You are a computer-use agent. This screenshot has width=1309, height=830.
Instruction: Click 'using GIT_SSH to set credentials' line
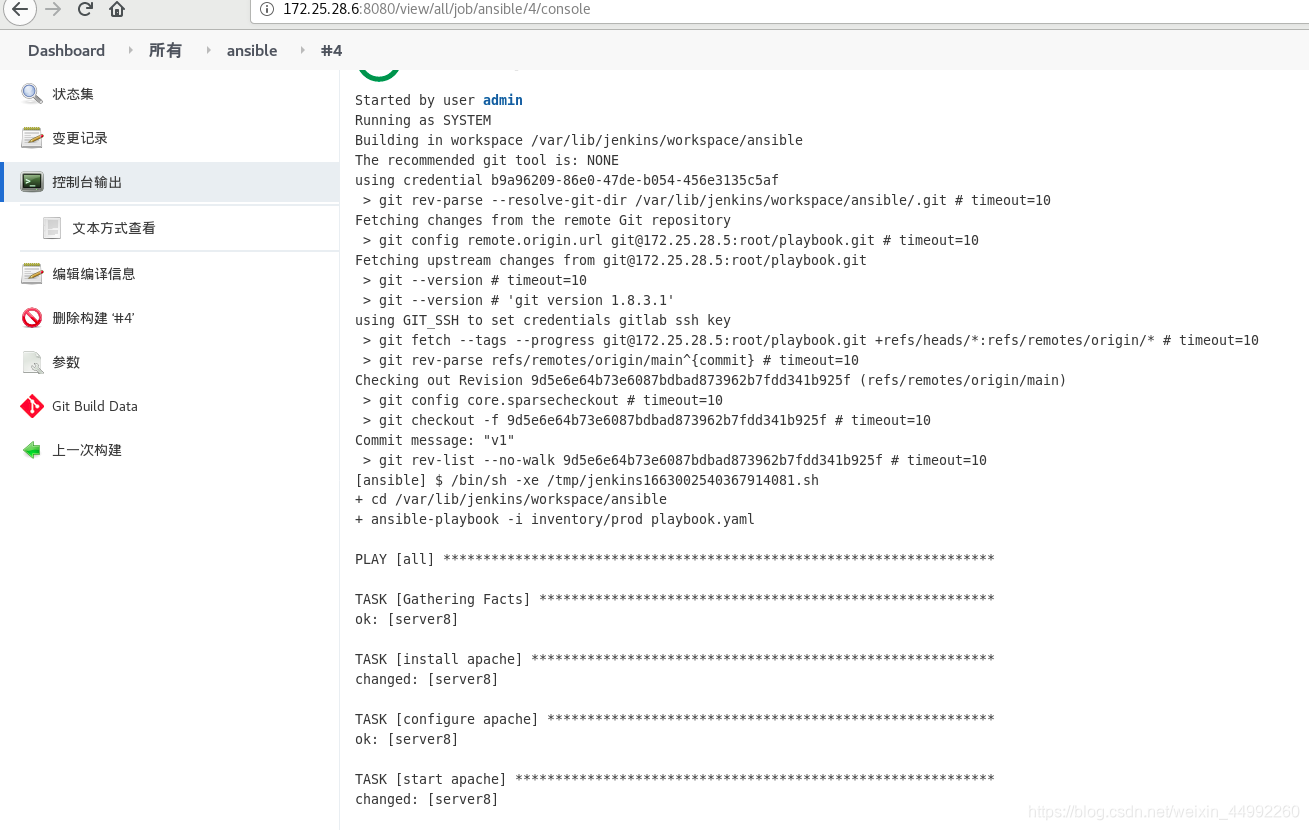543,320
